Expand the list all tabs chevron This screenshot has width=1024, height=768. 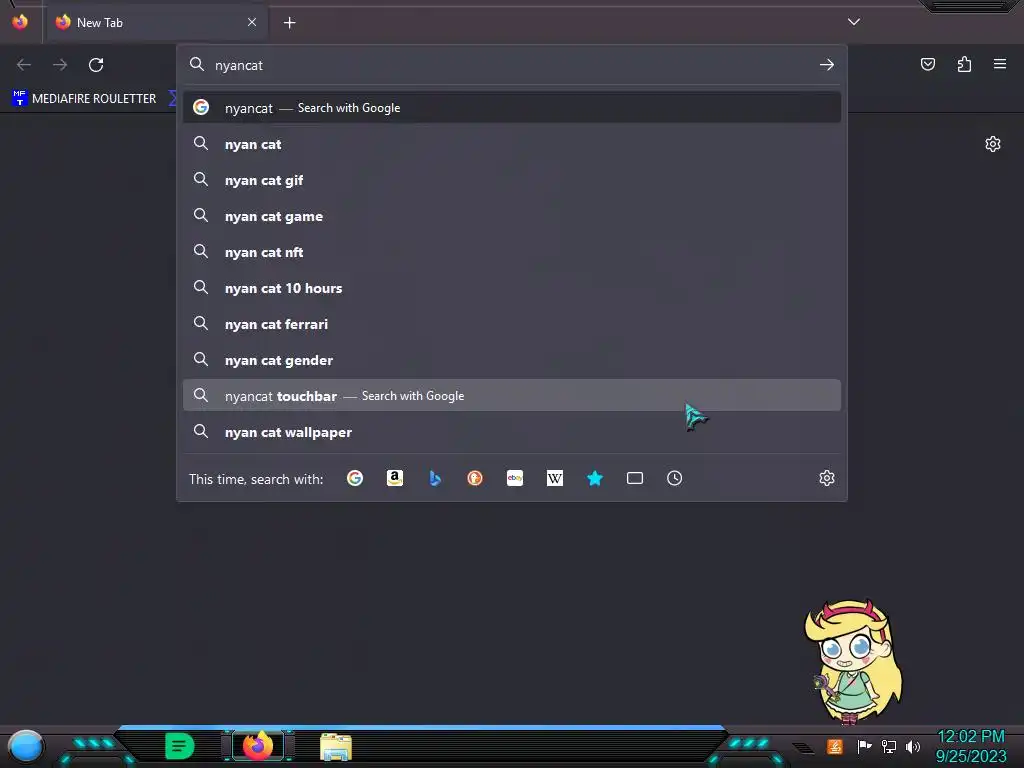coord(854,22)
